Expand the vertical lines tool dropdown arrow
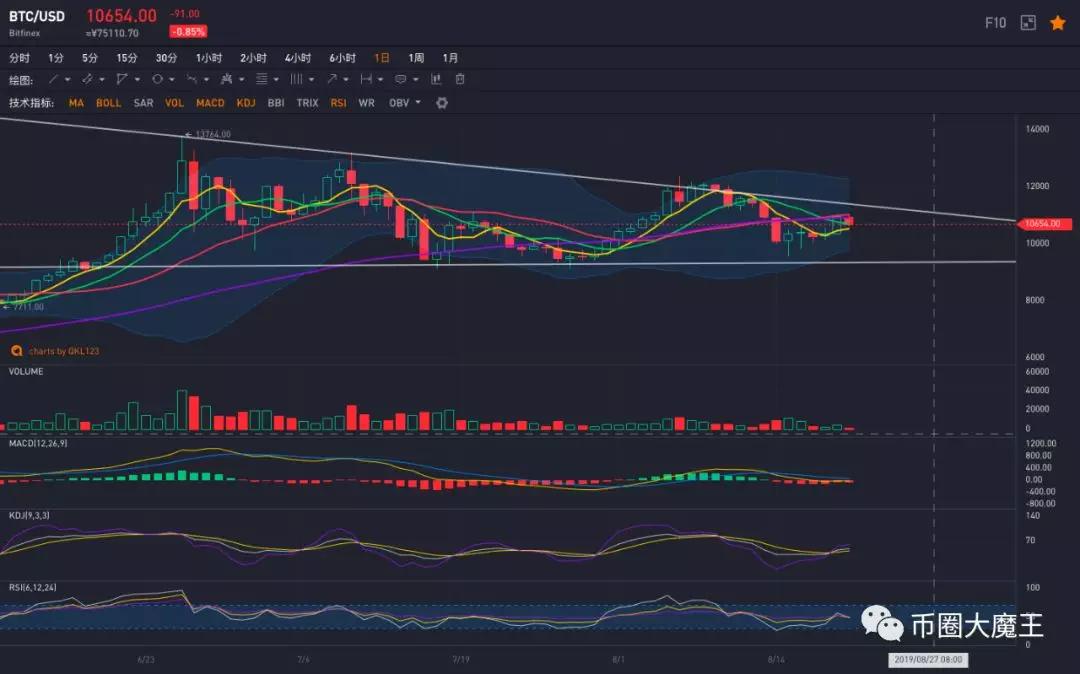1080x674 pixels. click(x=311, y=80)
